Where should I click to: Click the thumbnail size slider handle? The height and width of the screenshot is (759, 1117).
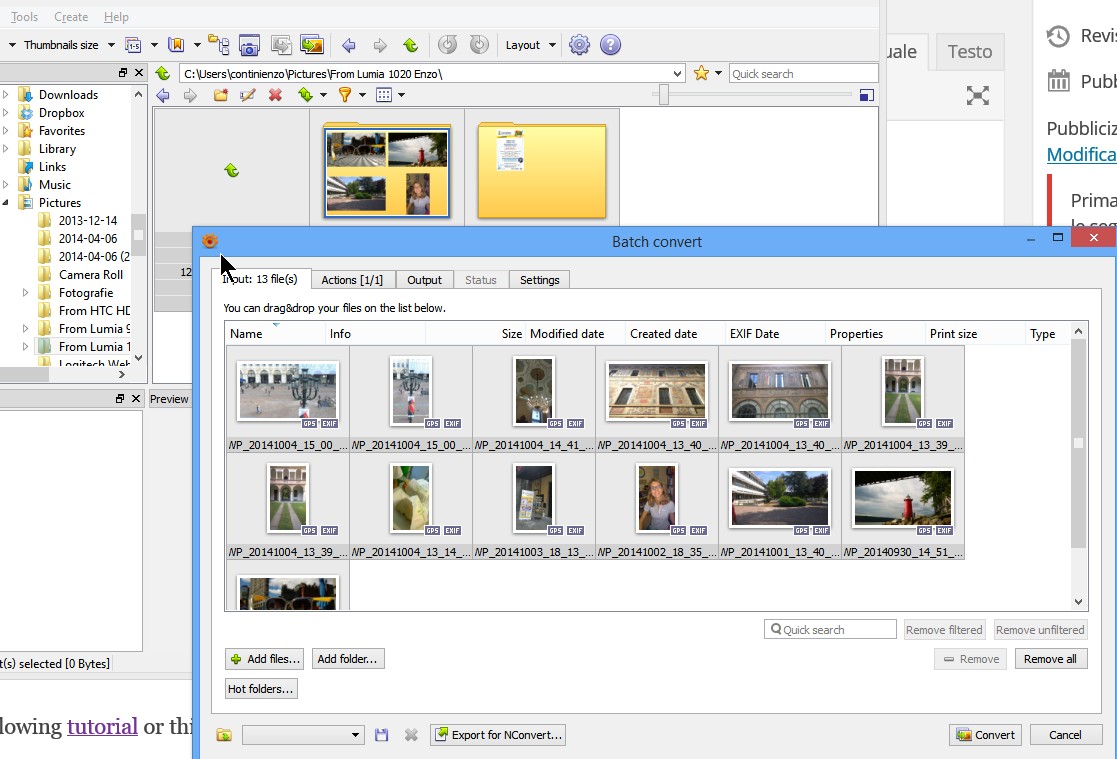click(662, 95)
